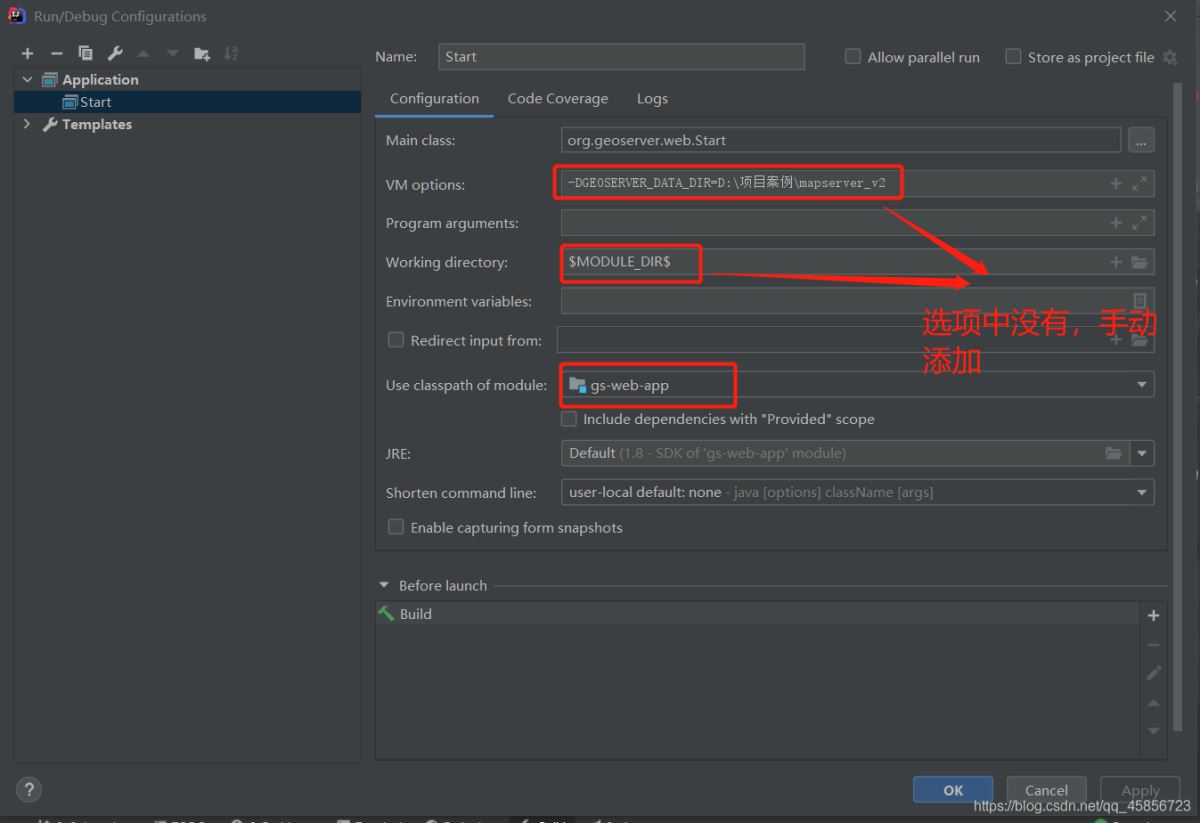Enable Allow parallel run checkbox
Screen dimensions: 1200x823
[x=853, y=57]
